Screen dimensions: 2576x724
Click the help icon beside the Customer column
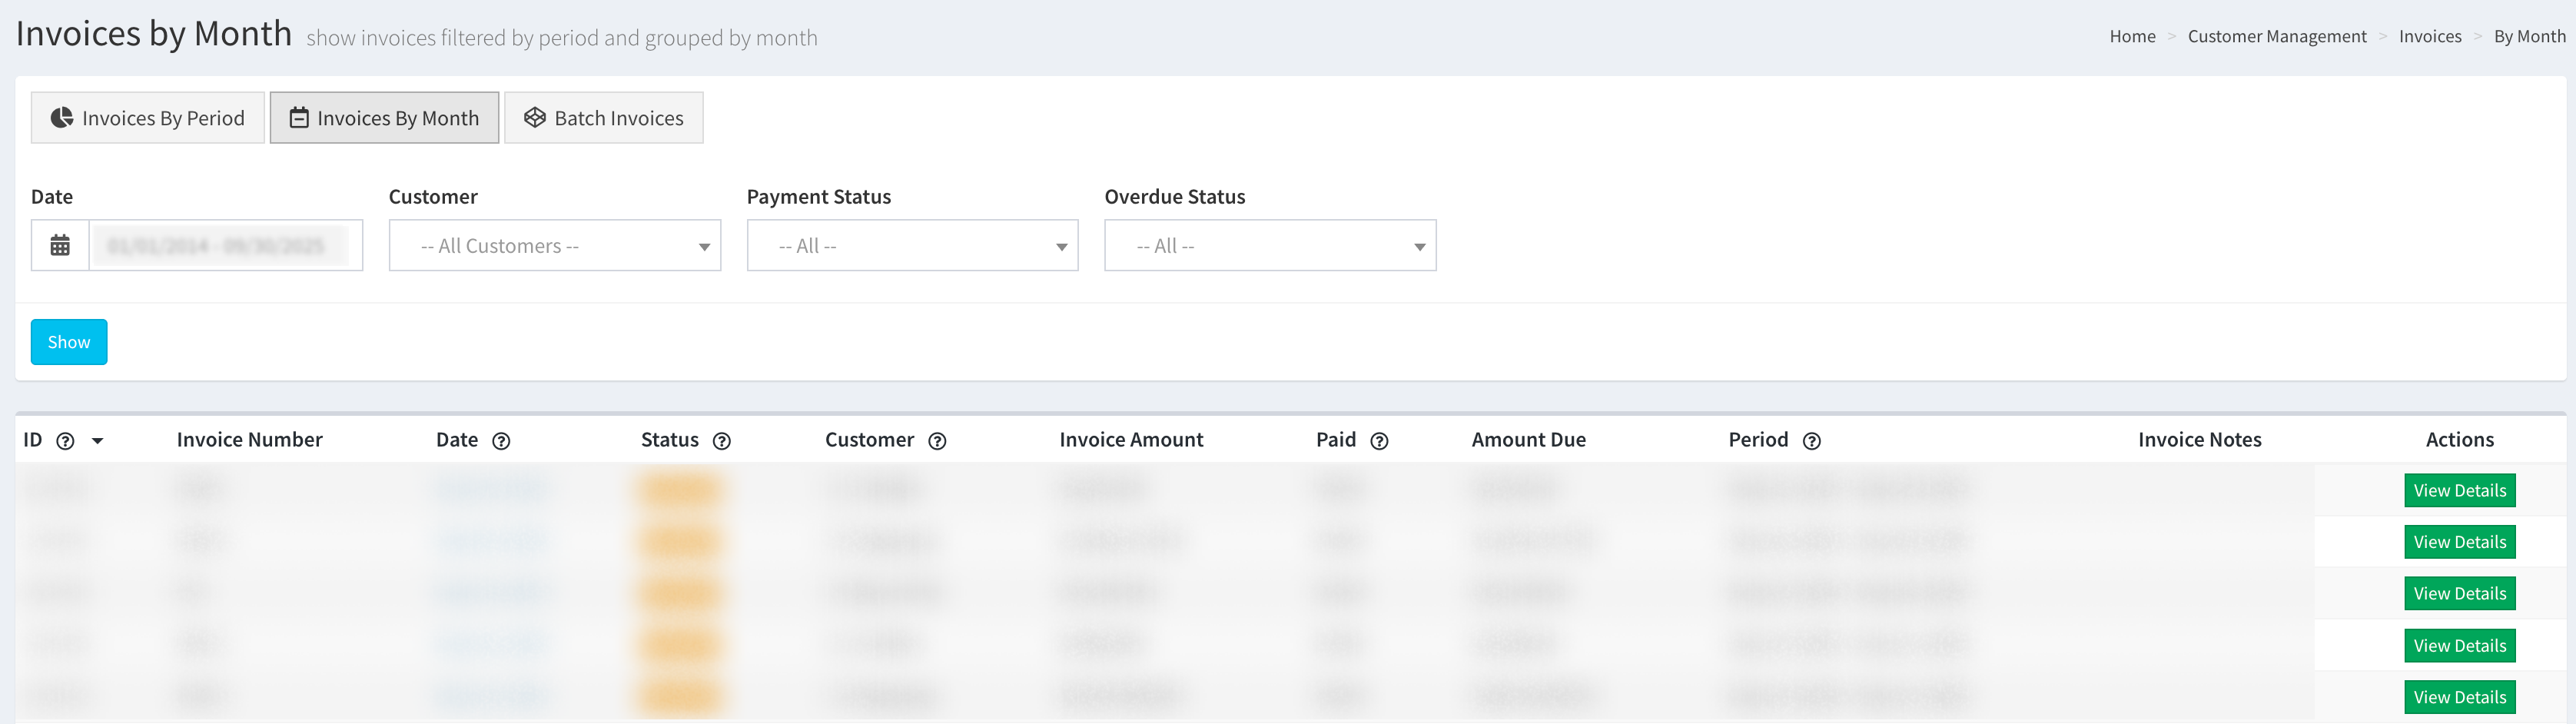tap(937, 440)
